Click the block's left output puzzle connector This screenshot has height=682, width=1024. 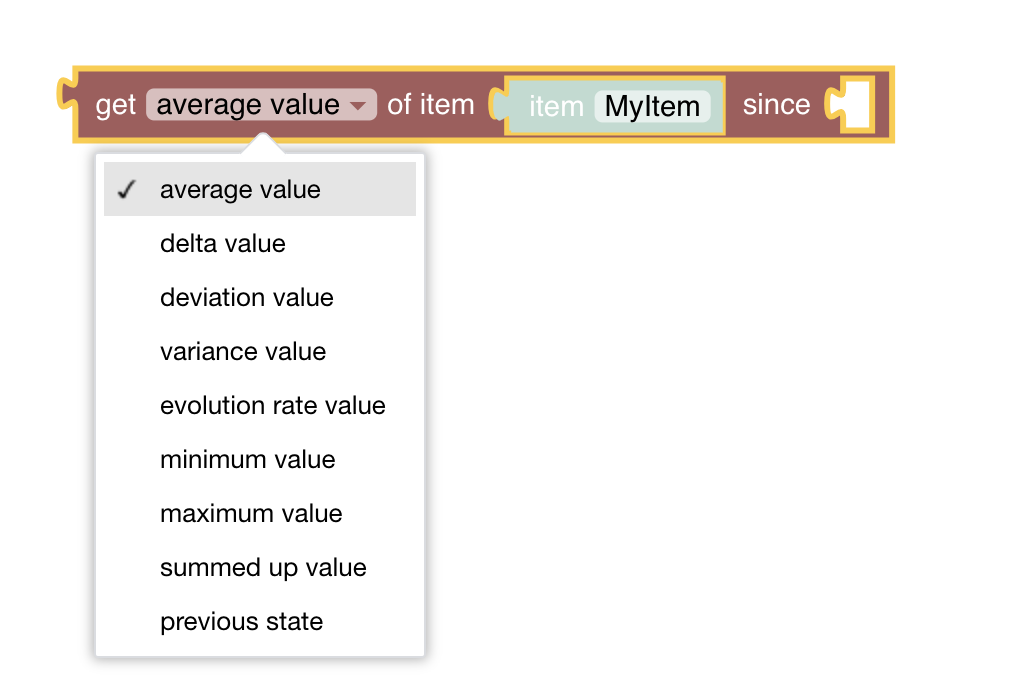(x=68, y=95)
